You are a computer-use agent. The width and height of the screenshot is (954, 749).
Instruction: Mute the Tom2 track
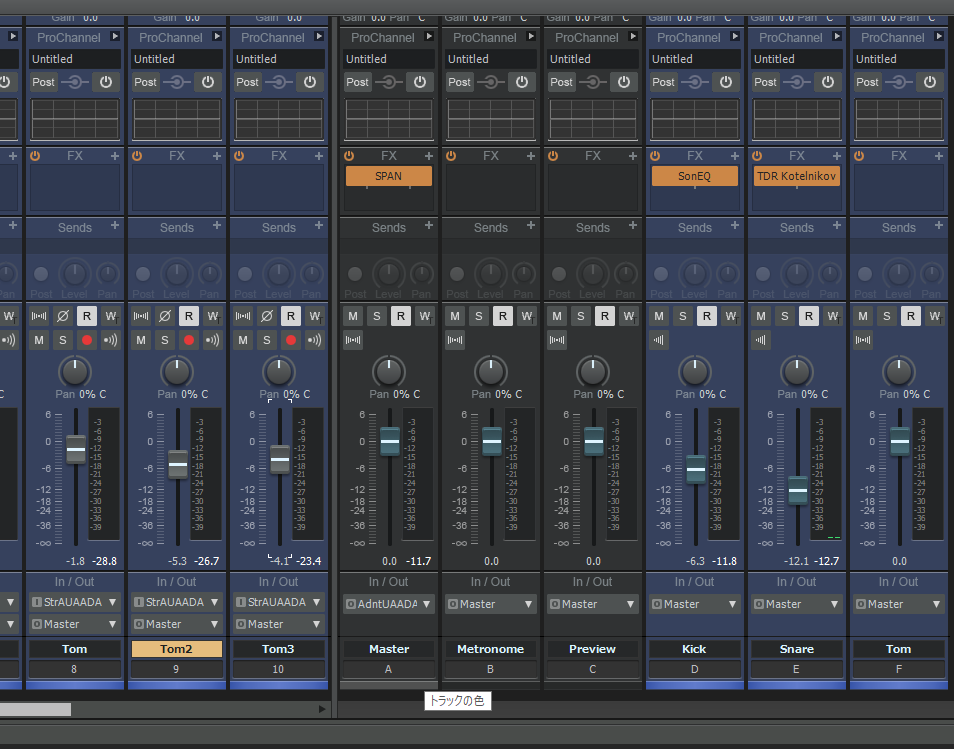(x=140, y=340)
